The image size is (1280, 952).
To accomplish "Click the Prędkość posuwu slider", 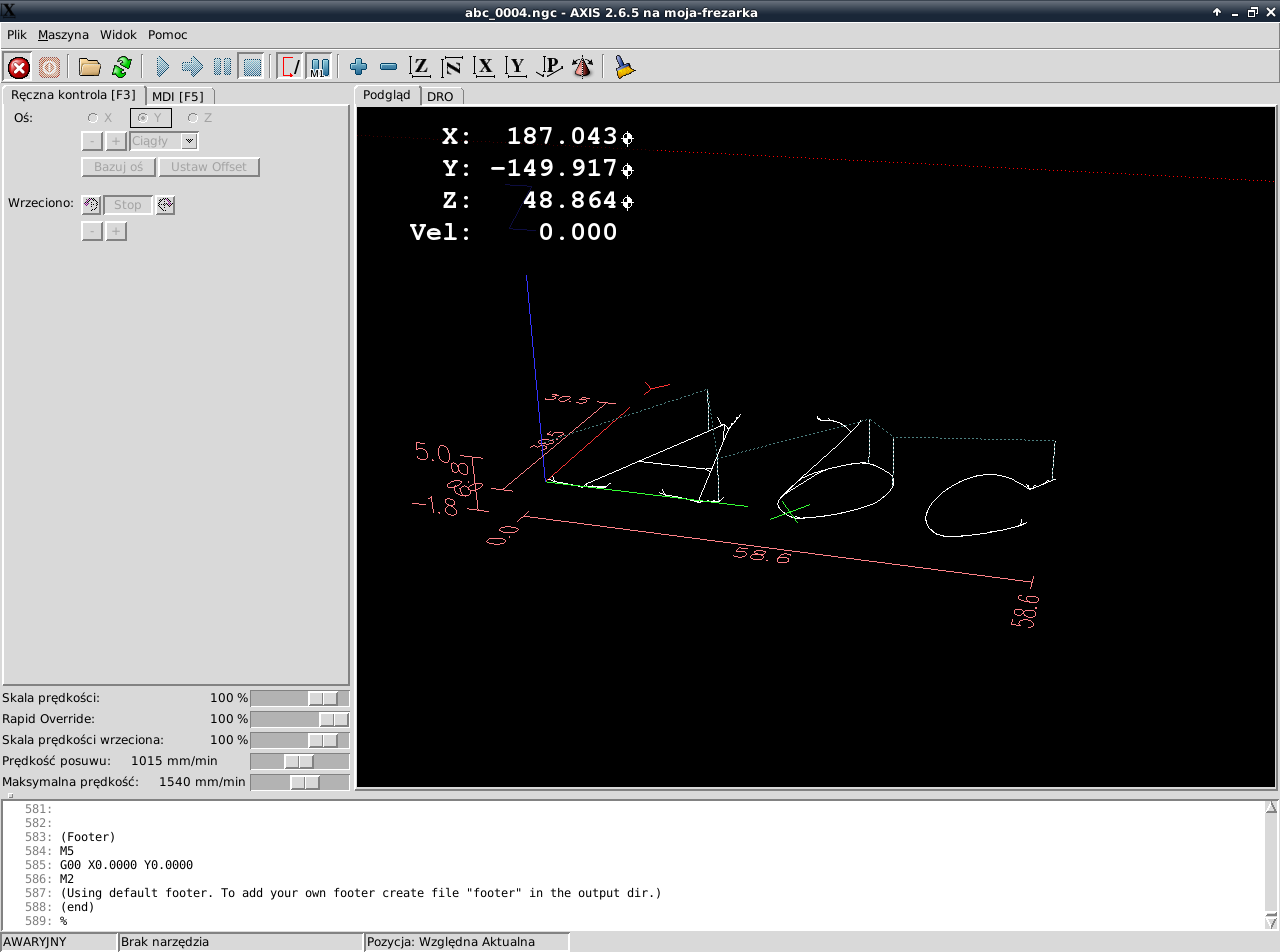I will coord(299,761).
